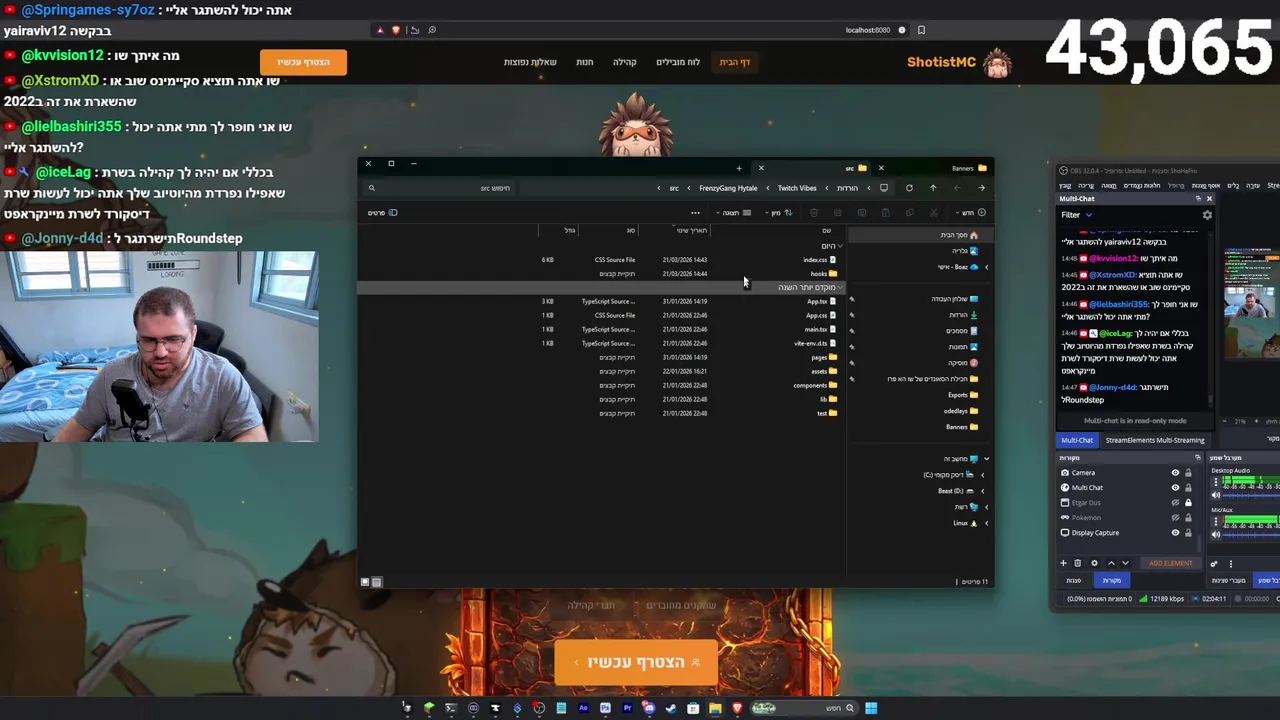Open Steam from the taskbar
1280x720 pixels.
[x=671, y=708]
